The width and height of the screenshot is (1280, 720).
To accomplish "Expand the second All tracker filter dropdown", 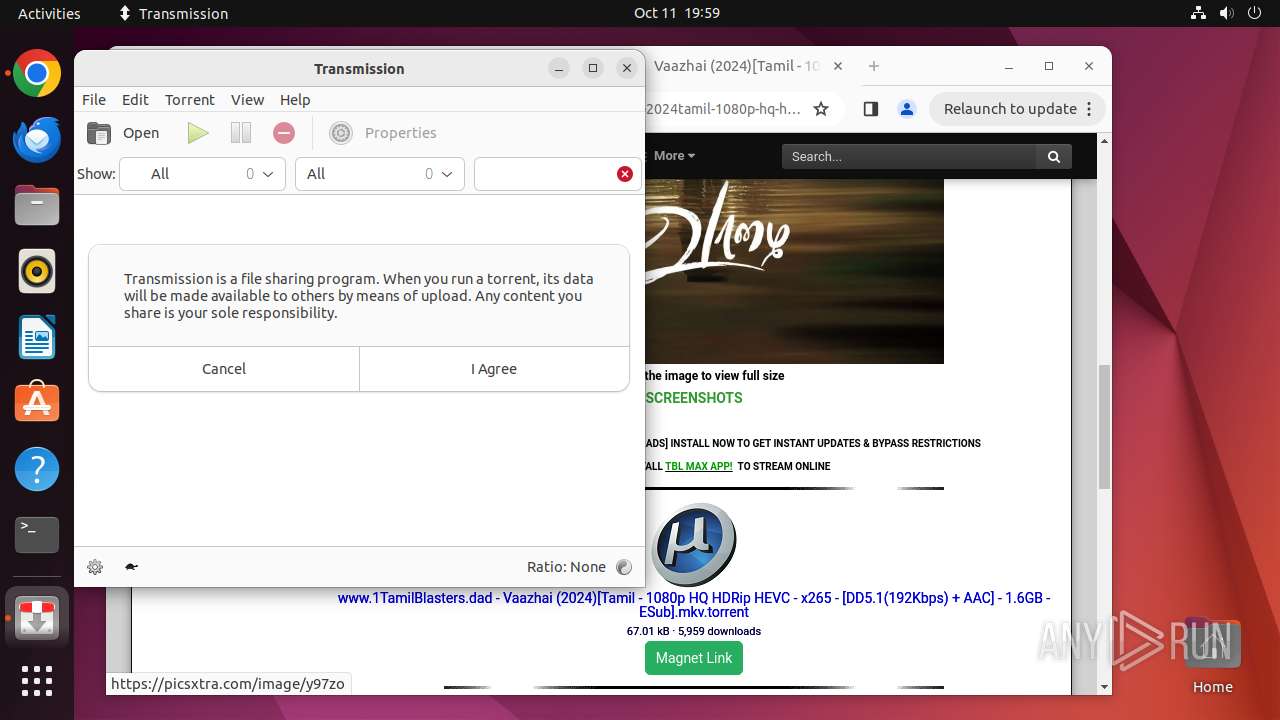I will (380, 174).
